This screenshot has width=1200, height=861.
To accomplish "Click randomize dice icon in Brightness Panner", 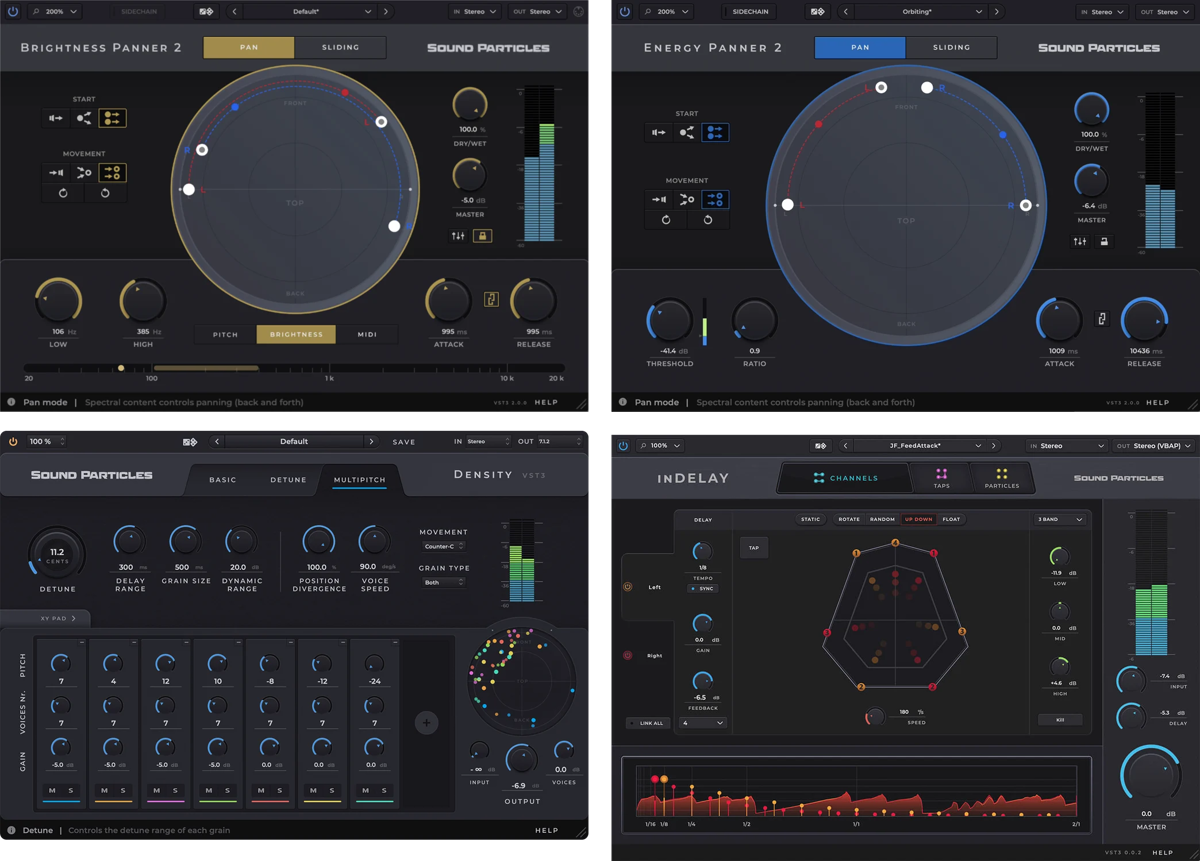I will coord(207,12).
